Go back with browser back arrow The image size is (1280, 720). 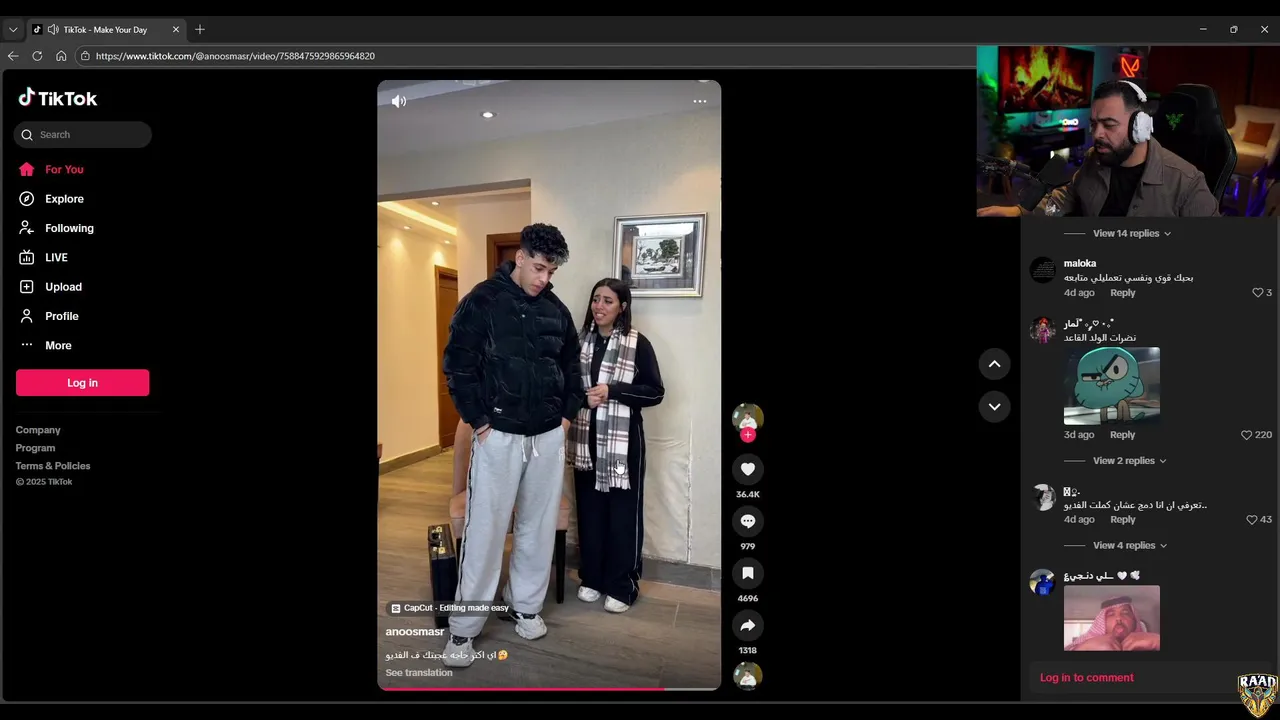pyautogui.click(x=13, y=56)
